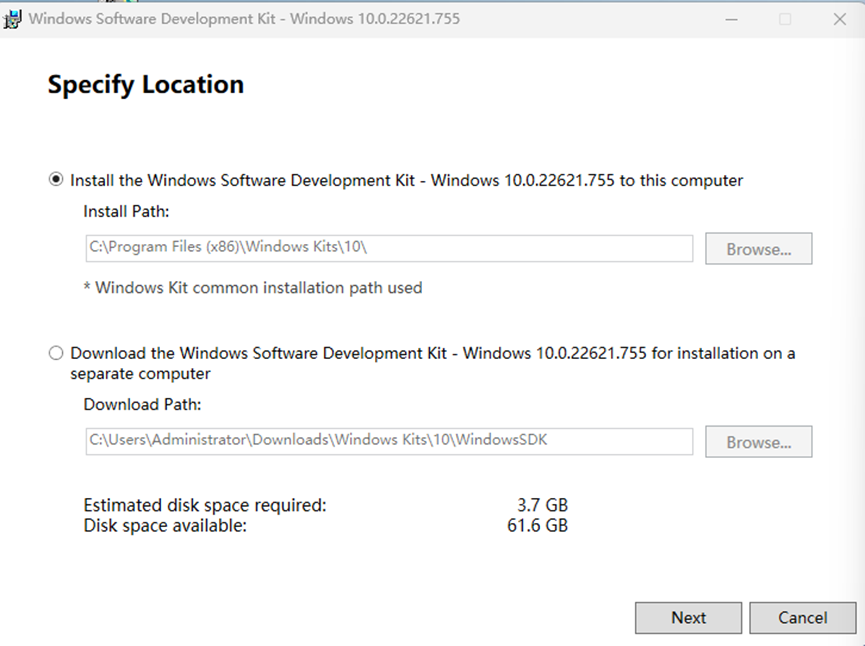Click the 3.7 GB required value

542,505
